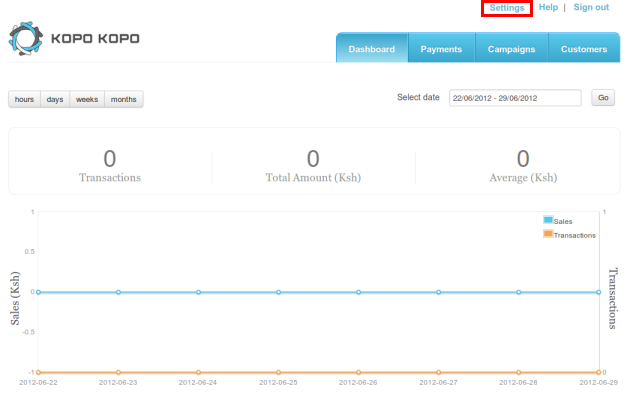Viewport: 630px width, 410px height.
Task: Click the Kopo Kopo logo icon
Action: tap(26, 40)
